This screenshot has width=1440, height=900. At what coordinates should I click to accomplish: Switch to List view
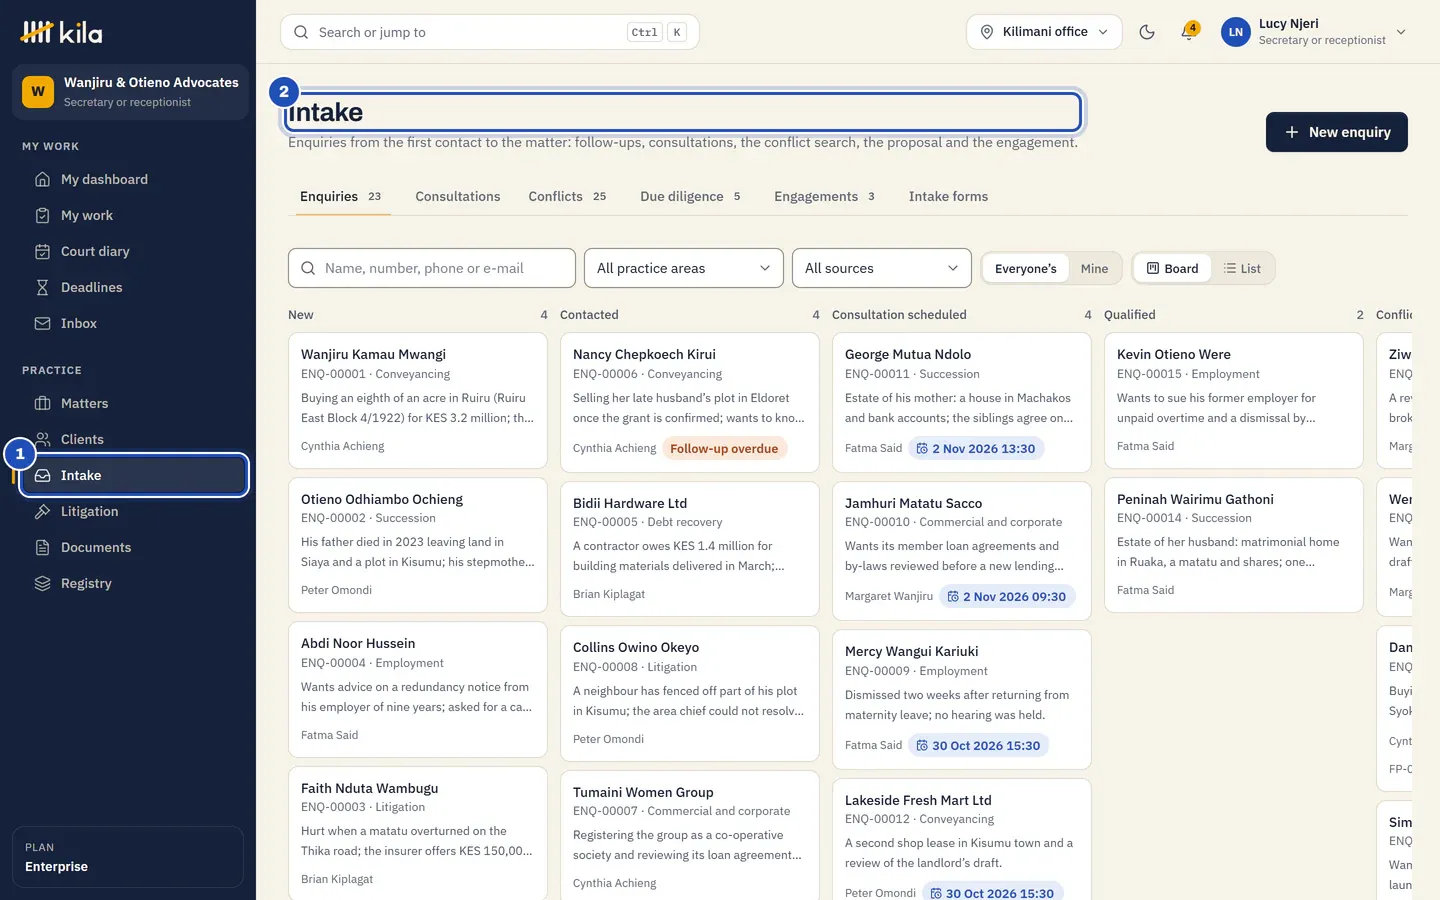1242,268
